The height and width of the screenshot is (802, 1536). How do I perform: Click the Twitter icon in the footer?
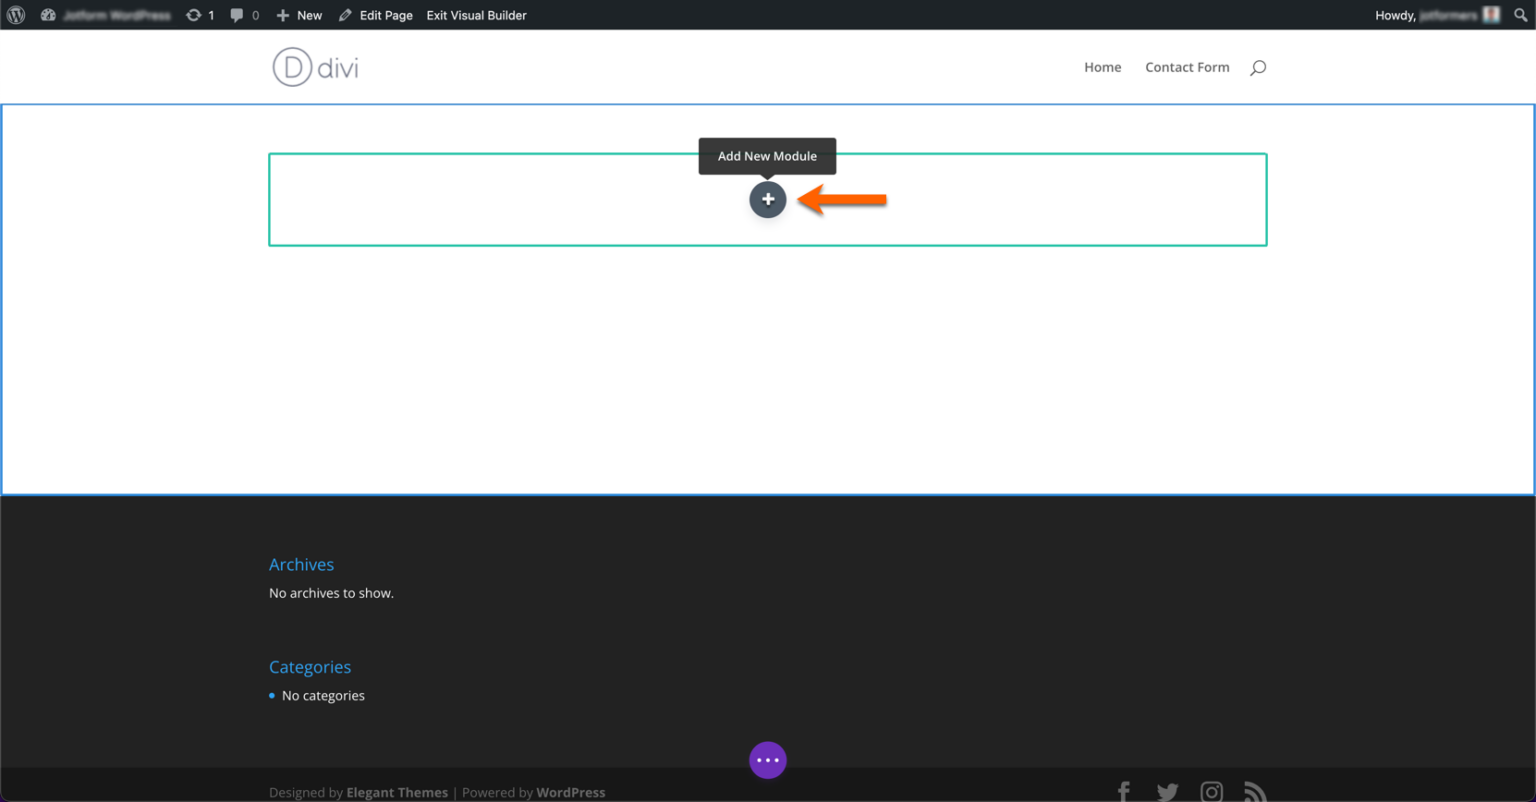click(1167, 790)
